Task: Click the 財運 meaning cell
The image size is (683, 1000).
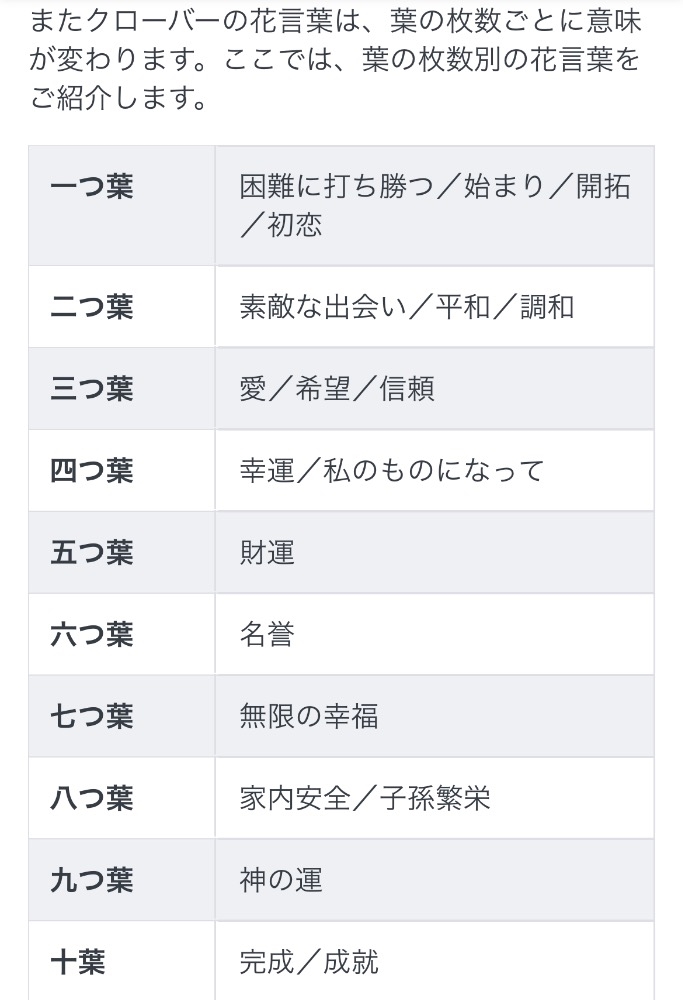Action: point(434,552)
